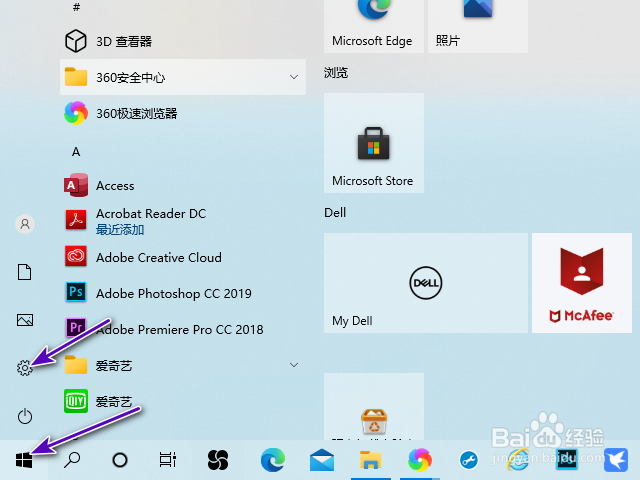Click the user account avatar icon
640x480 pixels.
25,224
